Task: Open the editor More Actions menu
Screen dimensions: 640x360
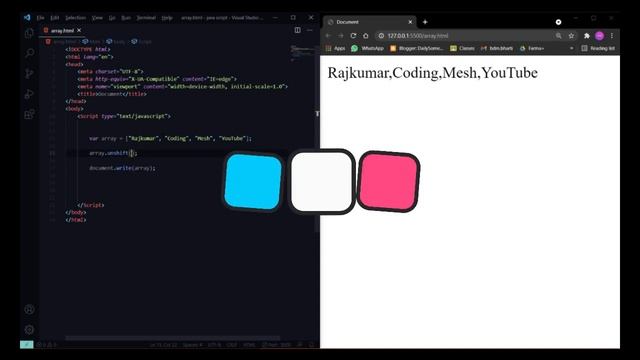Action: (310, 30)
